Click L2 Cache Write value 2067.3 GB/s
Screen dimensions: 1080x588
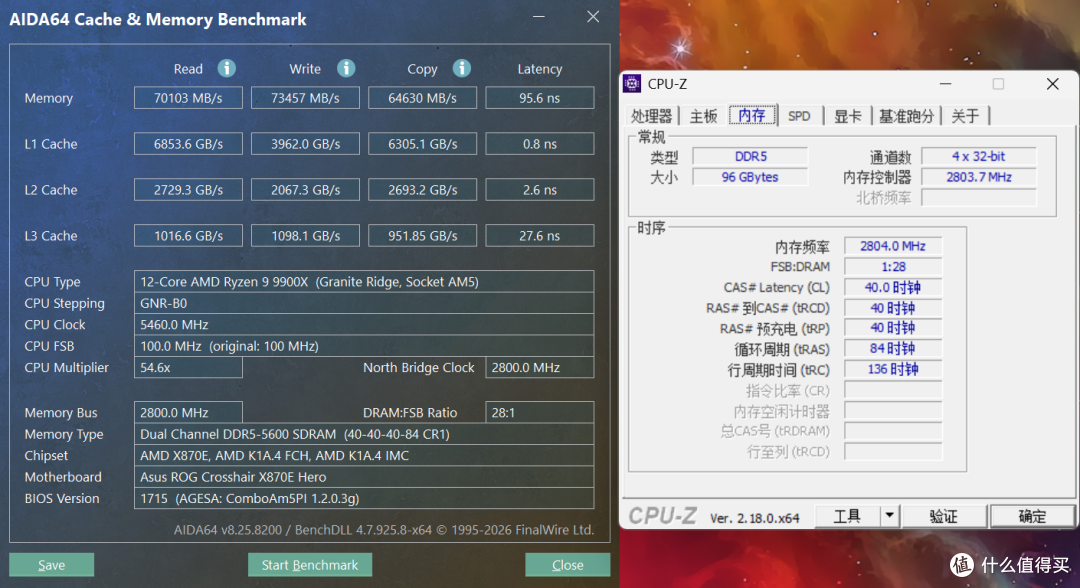[x=305, y=189]
